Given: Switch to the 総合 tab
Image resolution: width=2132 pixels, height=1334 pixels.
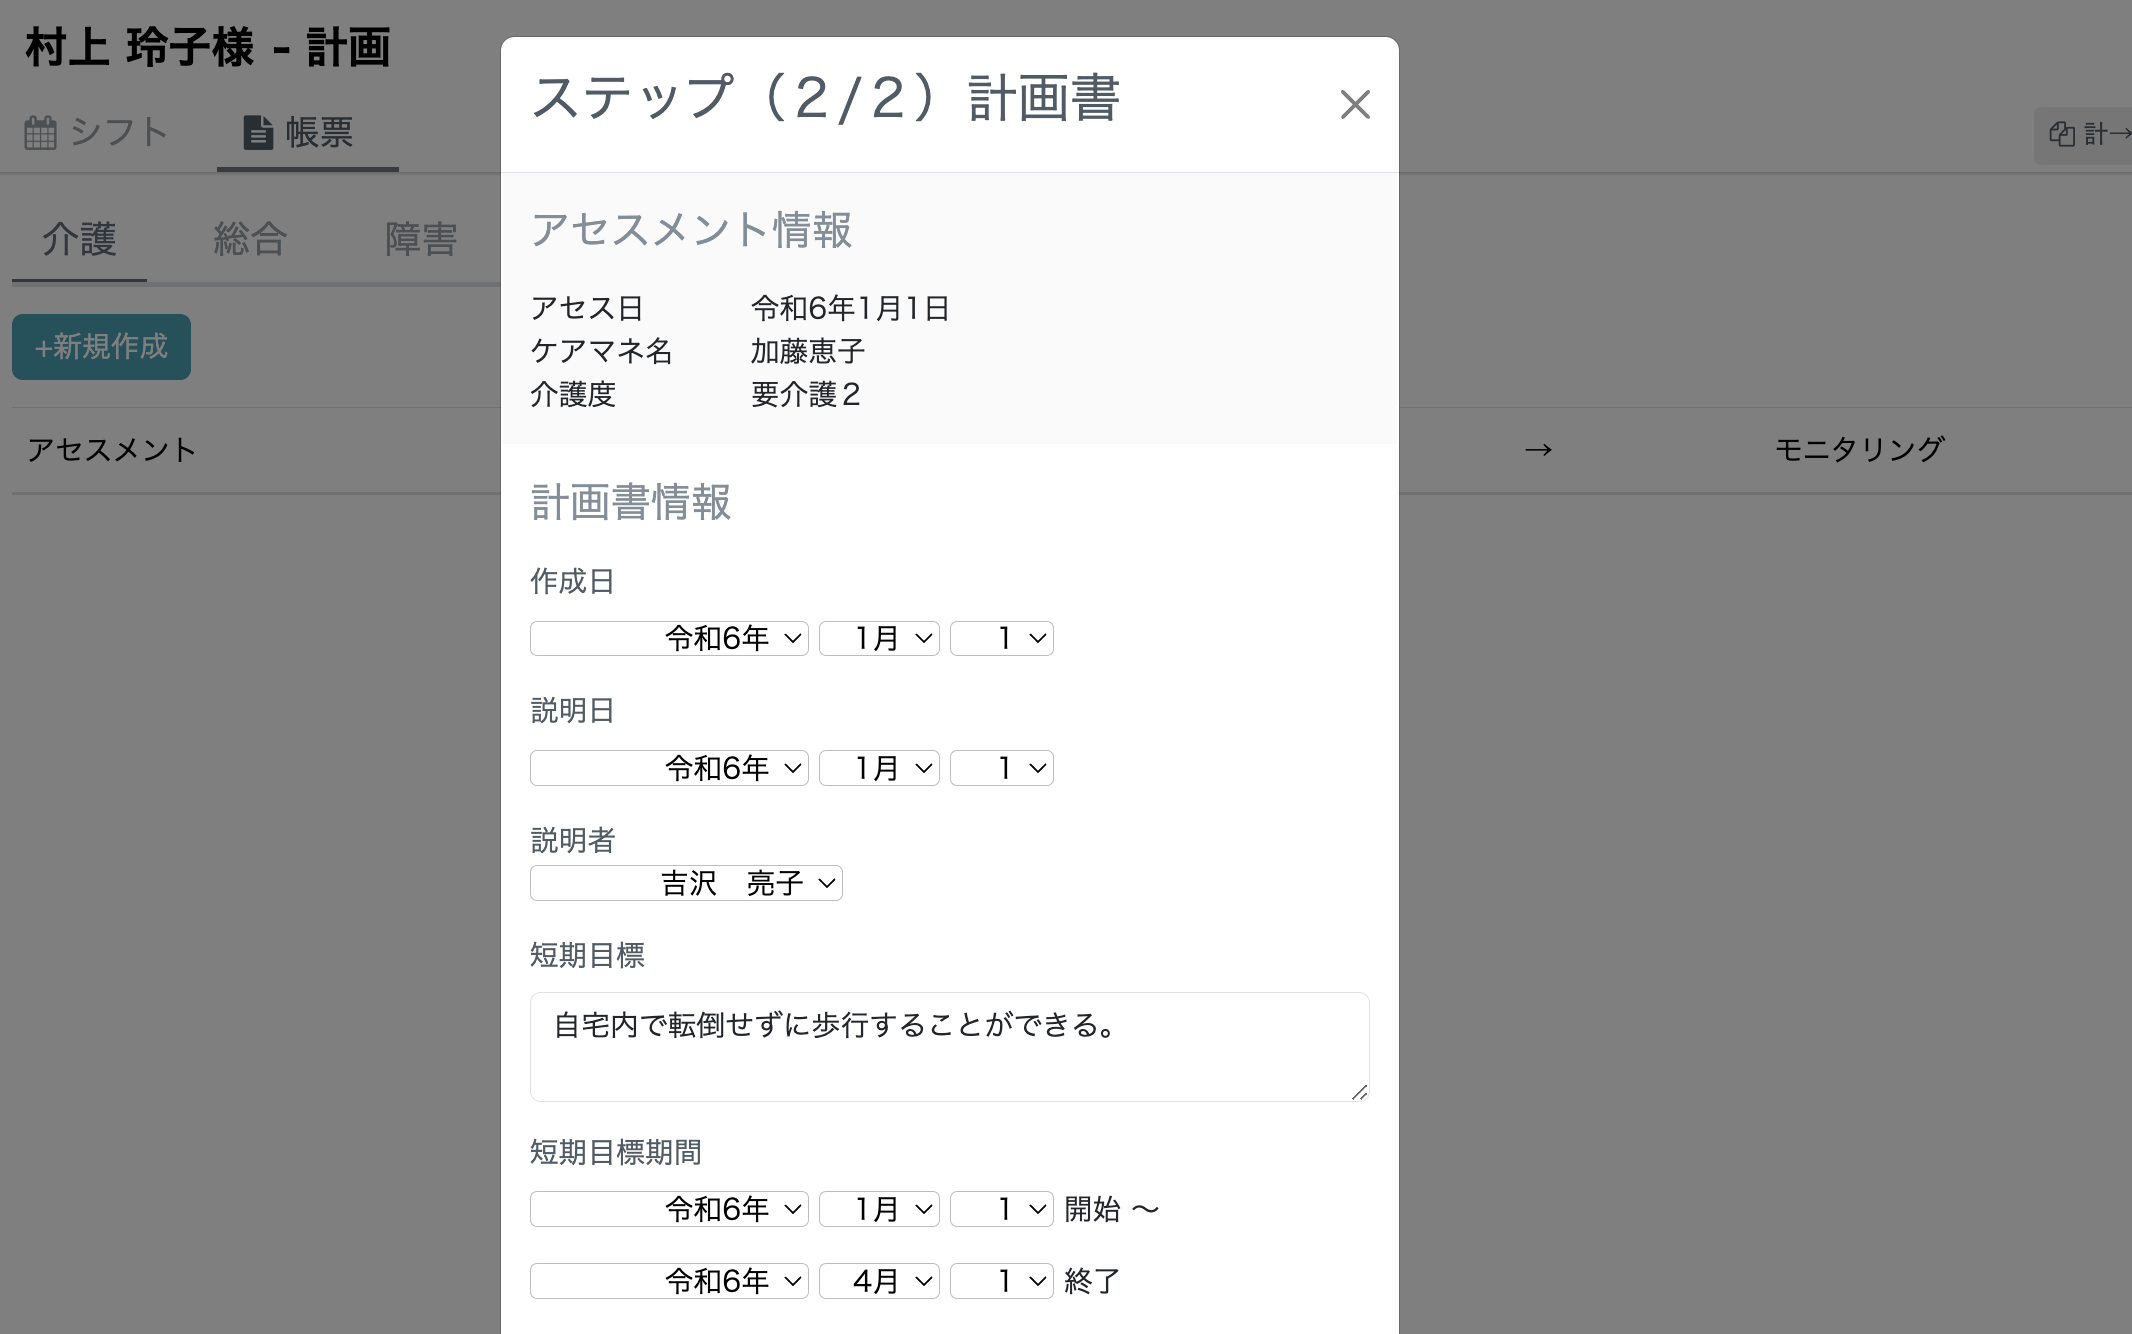Looking at the screenshot, I should pyautogui.click(x=249, y=240).
